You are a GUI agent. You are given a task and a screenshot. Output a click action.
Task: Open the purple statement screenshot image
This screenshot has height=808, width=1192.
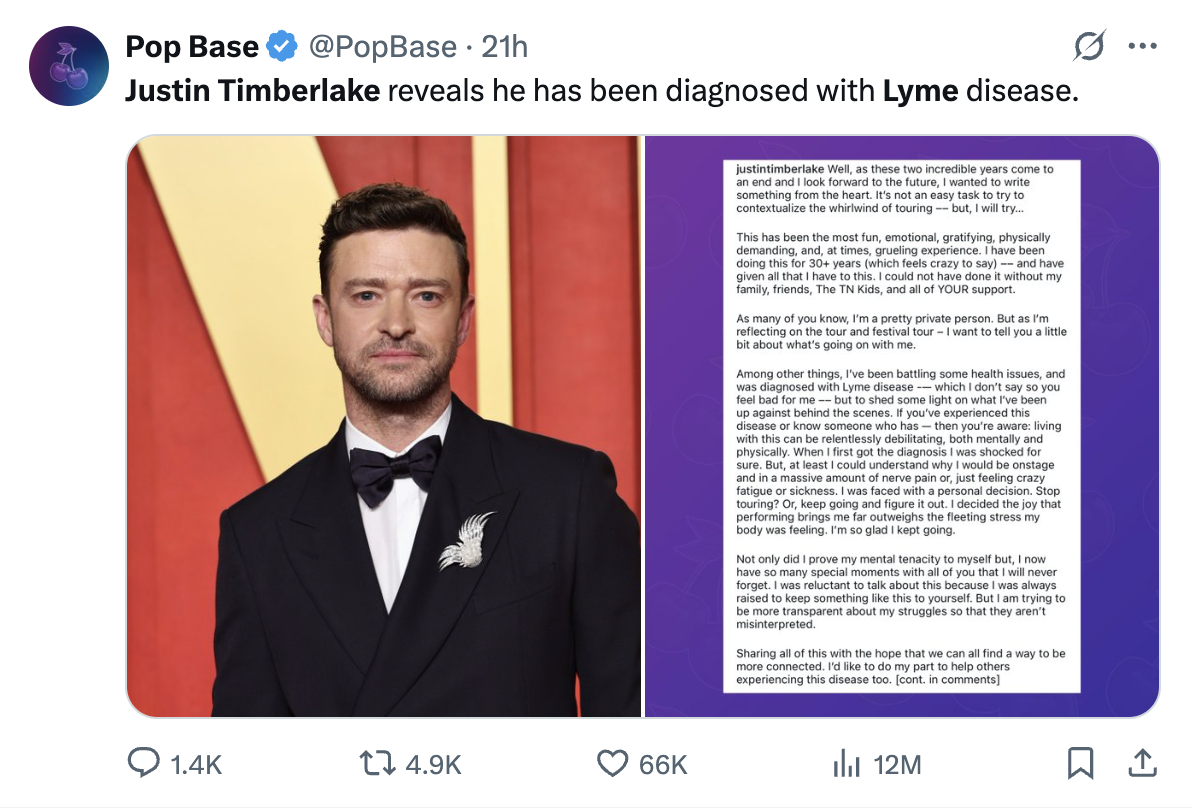pos(902,426)
